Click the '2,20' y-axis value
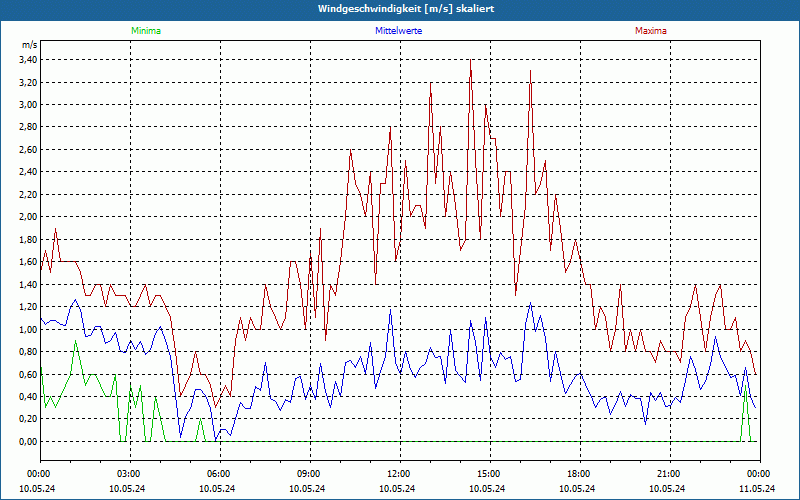This screenshot has height=500, width=800. [x=29, y=194]
